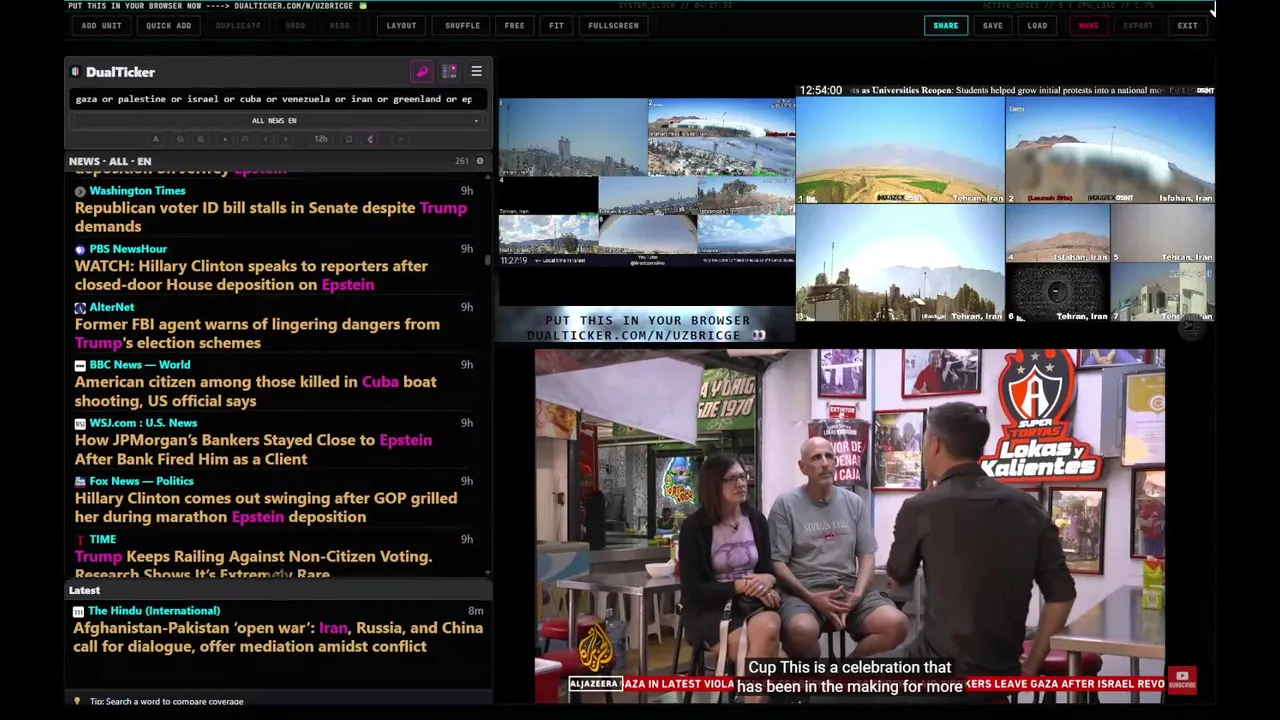This screenshot has height=720, width=1280.
Task: Click the WSJ.com source icon
Action: coord(80,423)
